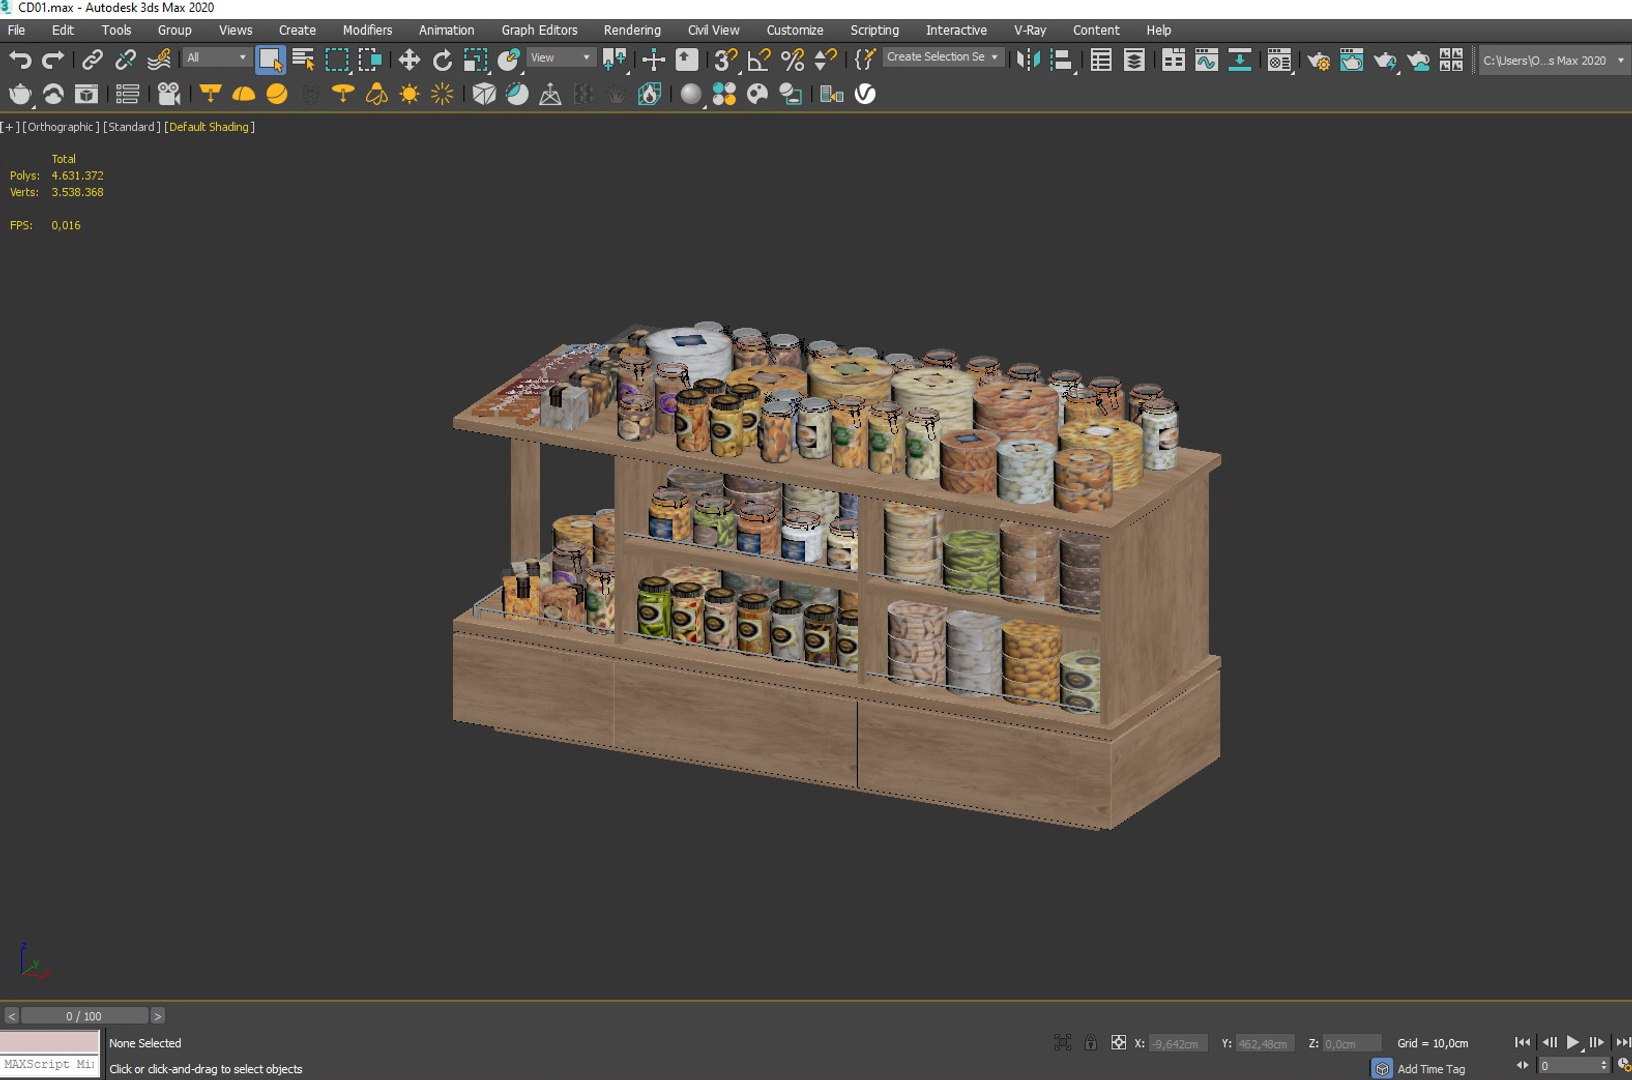The image size is (1632, 1080).
Task: Open Select by Name list
Action: [x=304, y=60]
